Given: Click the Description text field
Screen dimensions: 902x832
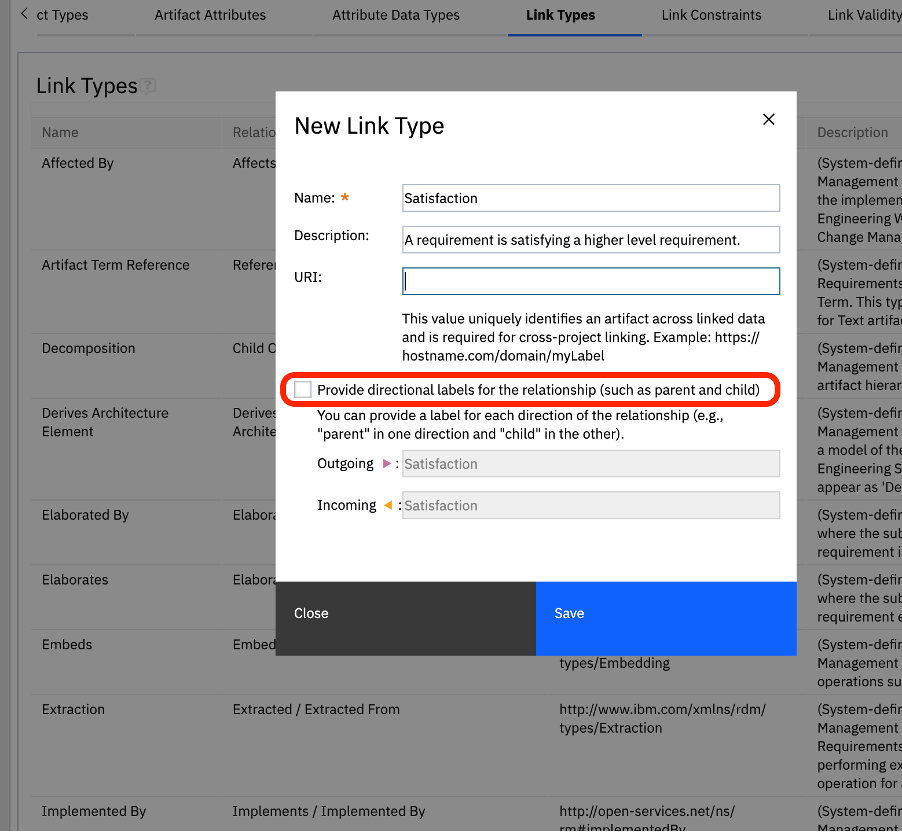Looking at the screenshot, I should (590, 239).
